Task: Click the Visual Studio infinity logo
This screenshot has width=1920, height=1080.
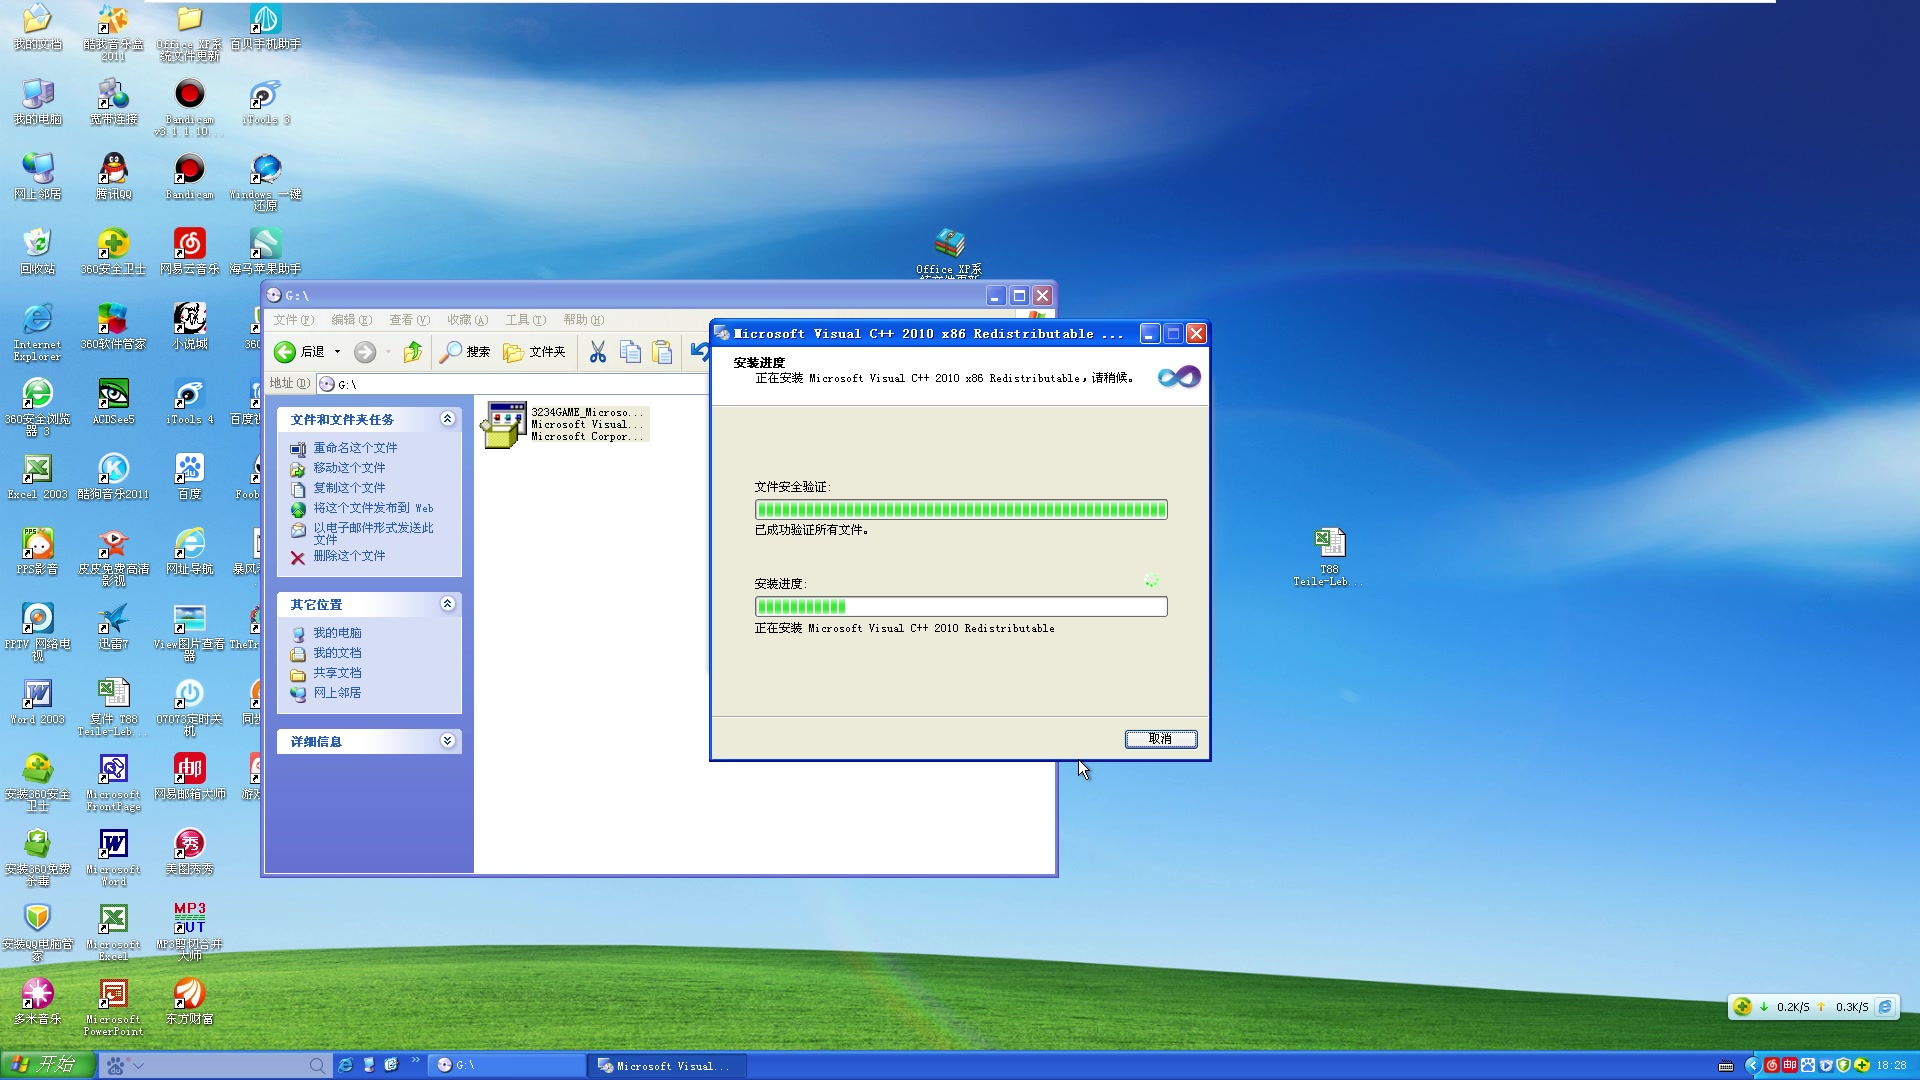Action: click(1179, 377)
